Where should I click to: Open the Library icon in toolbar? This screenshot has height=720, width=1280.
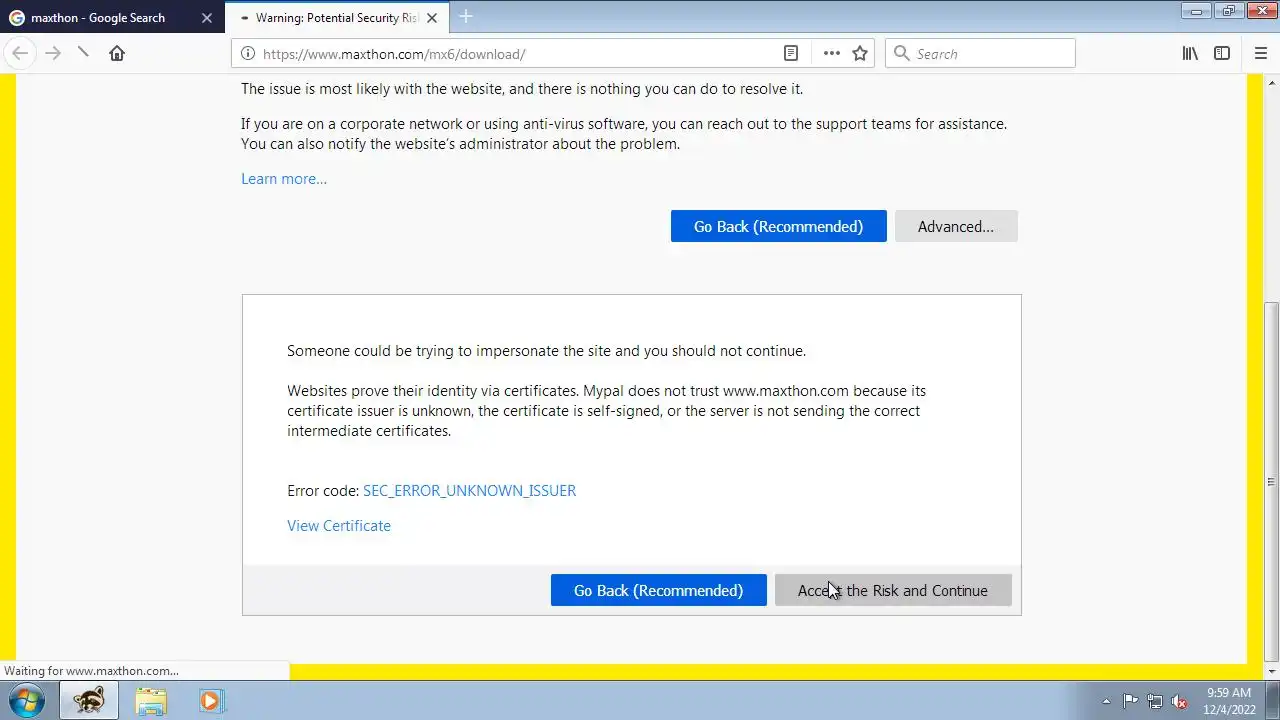(1190, 53)
